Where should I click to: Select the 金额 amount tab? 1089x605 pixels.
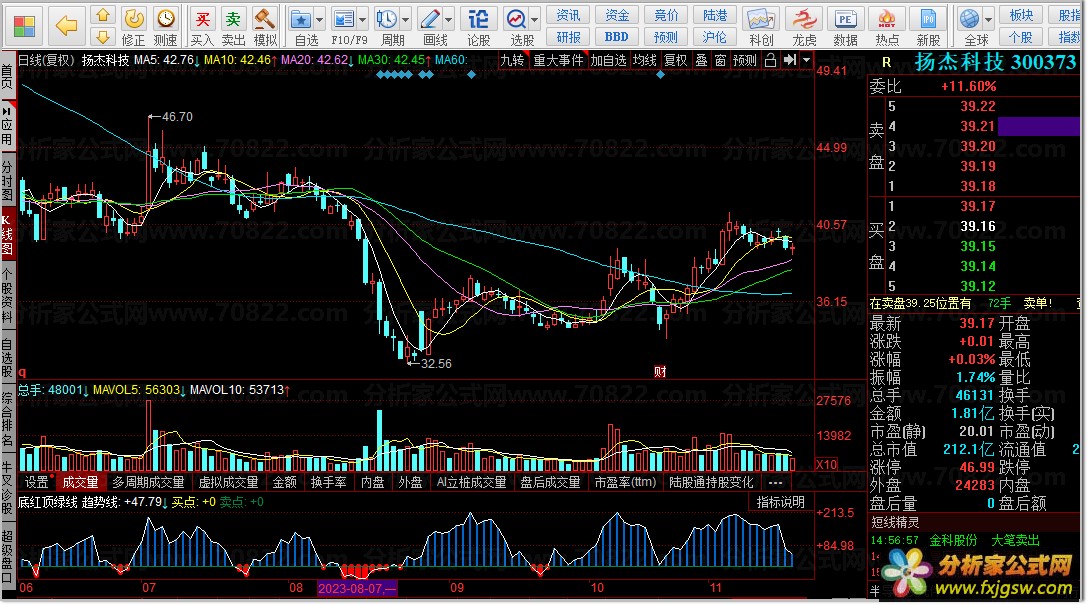coord(284,482)
